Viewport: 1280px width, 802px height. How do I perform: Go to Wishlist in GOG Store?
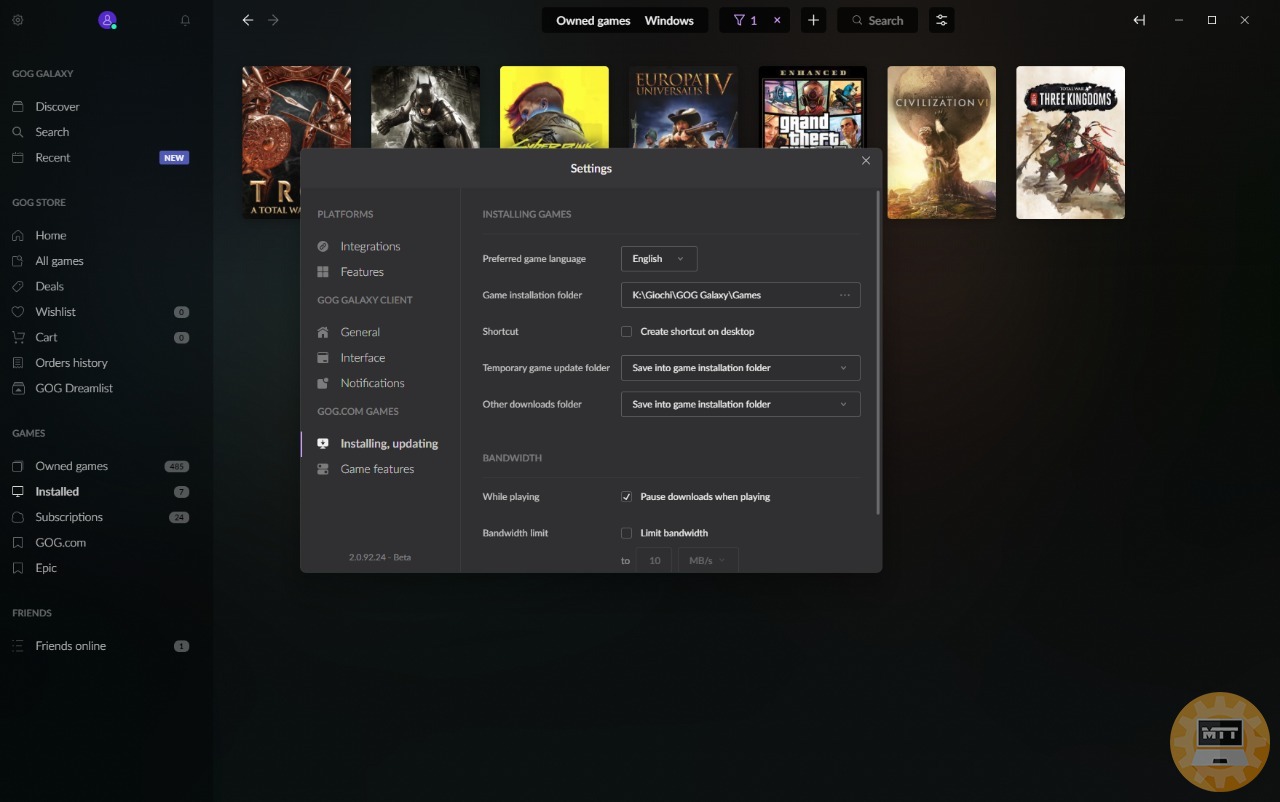pyautogui.click(x=55, y=312)
